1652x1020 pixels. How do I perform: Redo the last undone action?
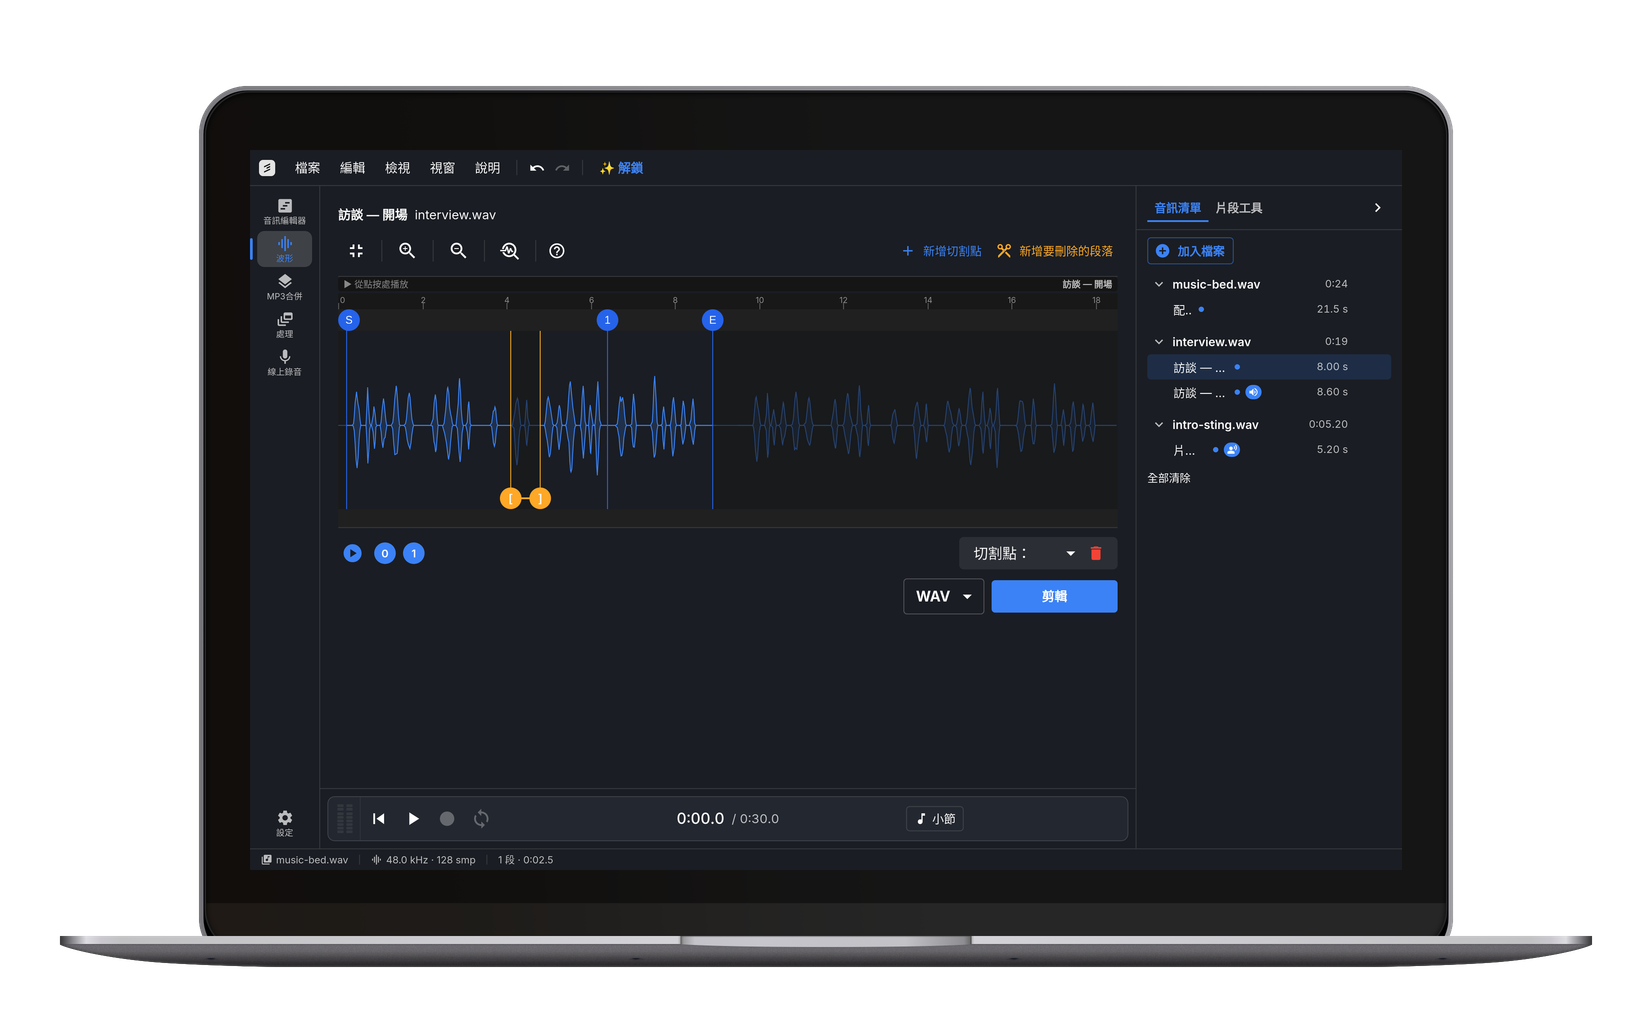[563, 168]
